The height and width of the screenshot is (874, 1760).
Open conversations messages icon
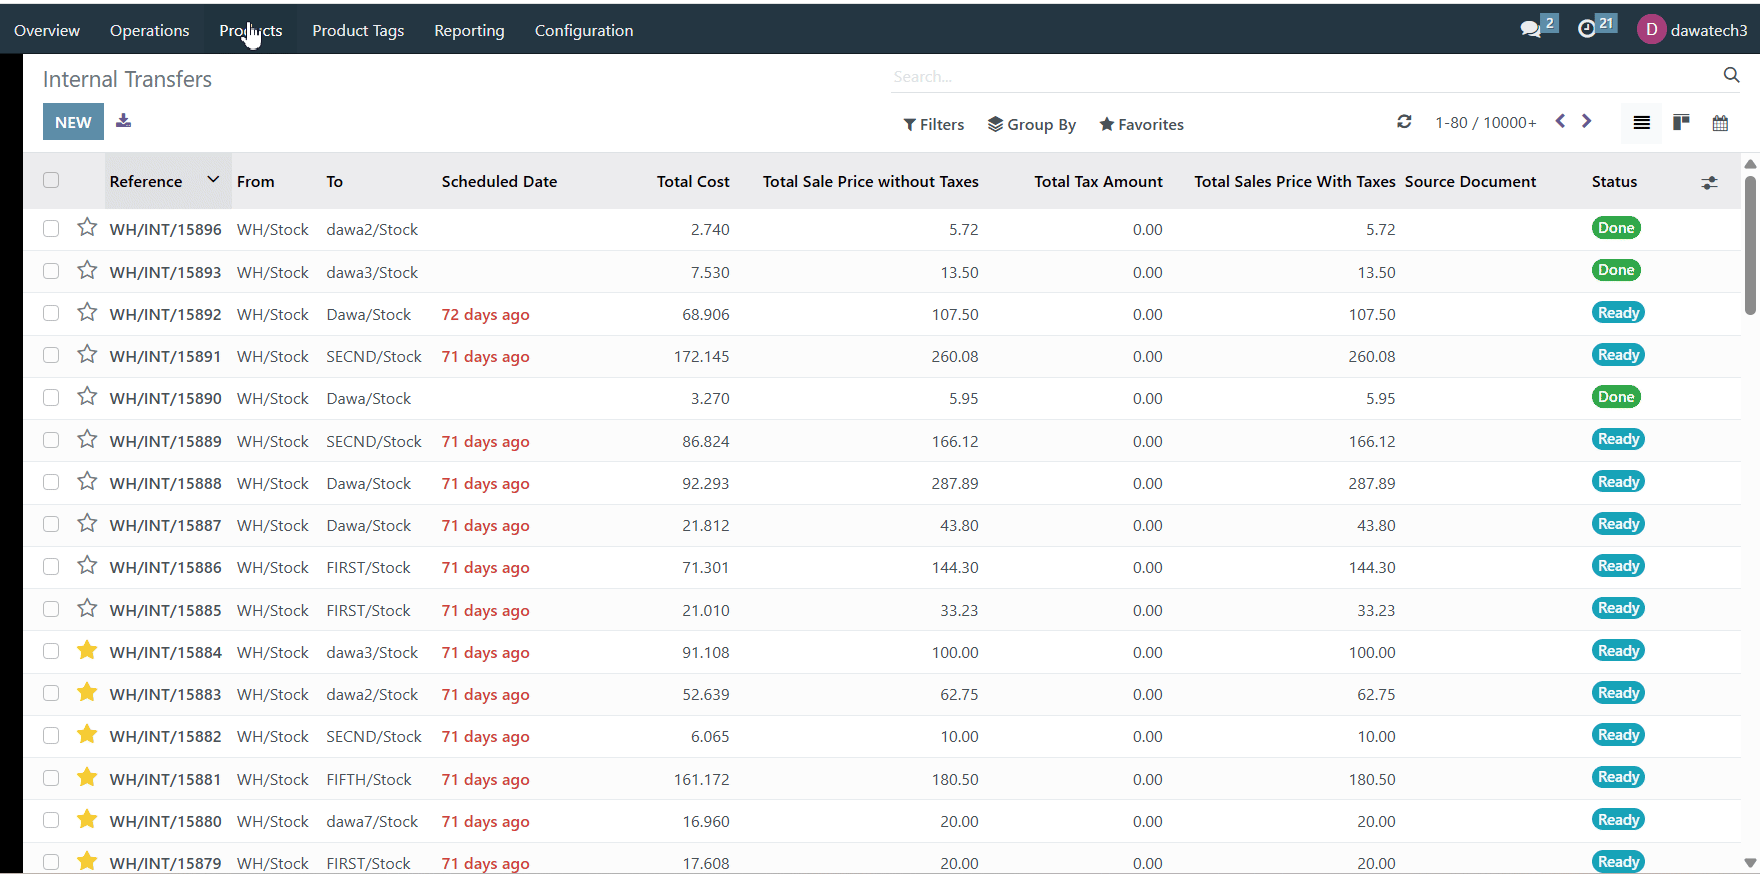coord(1530,29)
